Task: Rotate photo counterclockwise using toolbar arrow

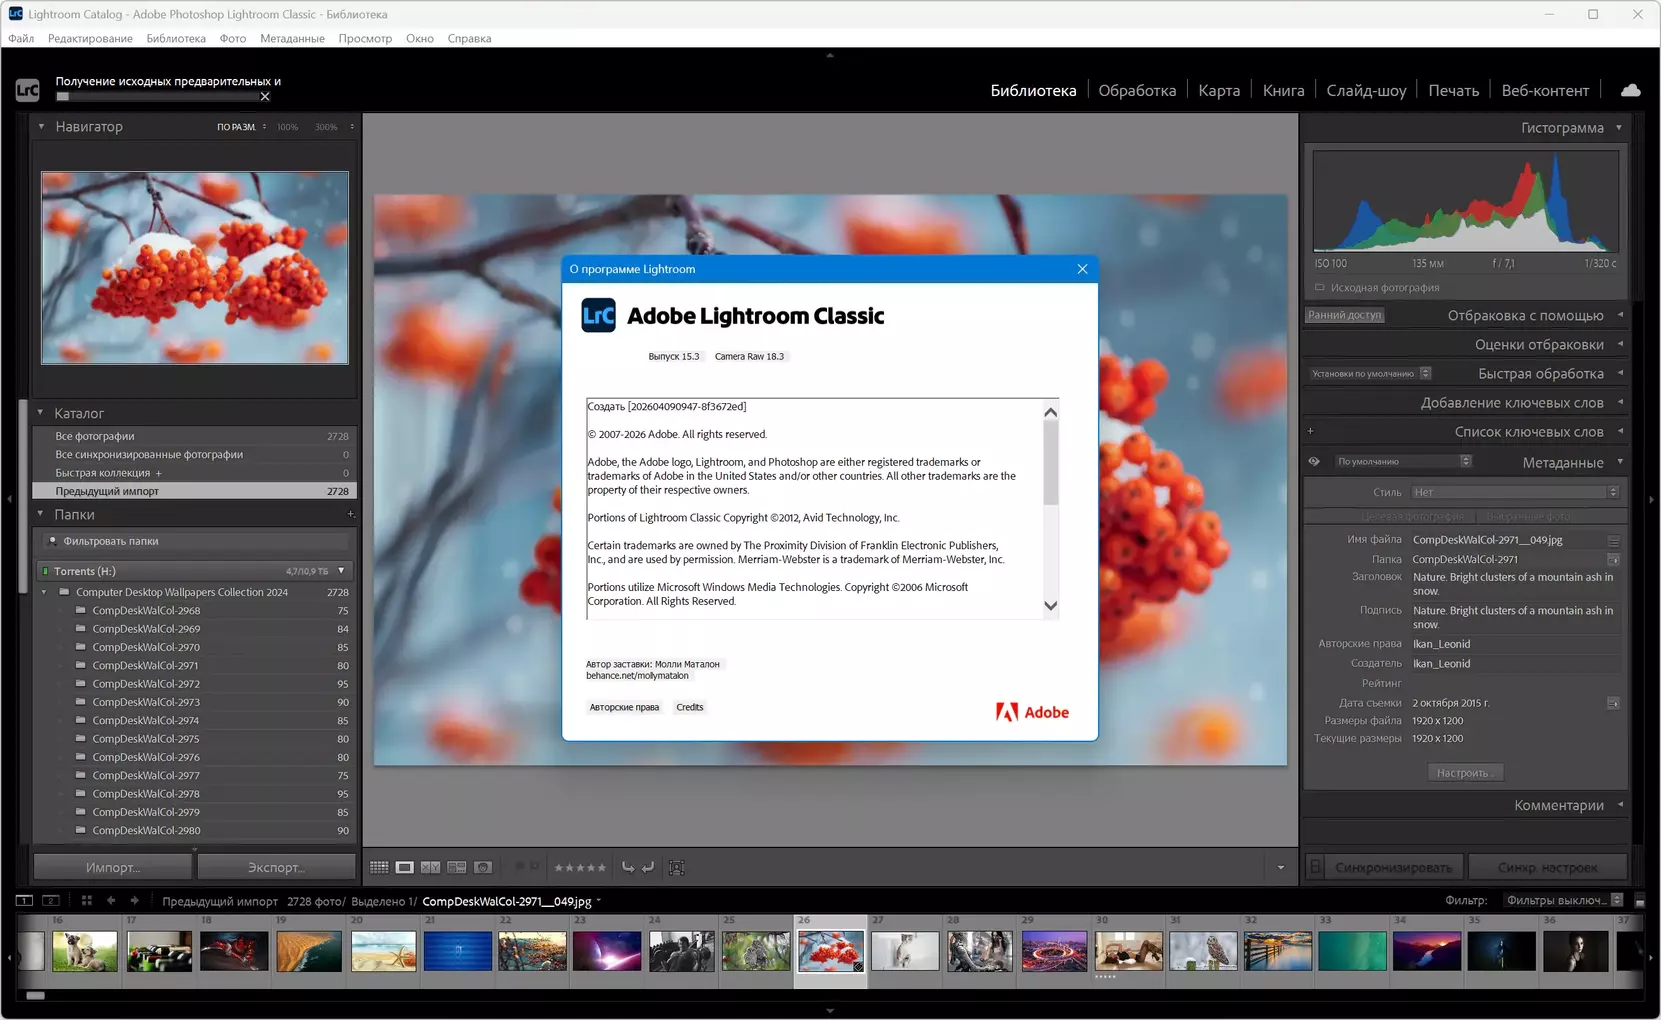Action: [x=628, y=867]
